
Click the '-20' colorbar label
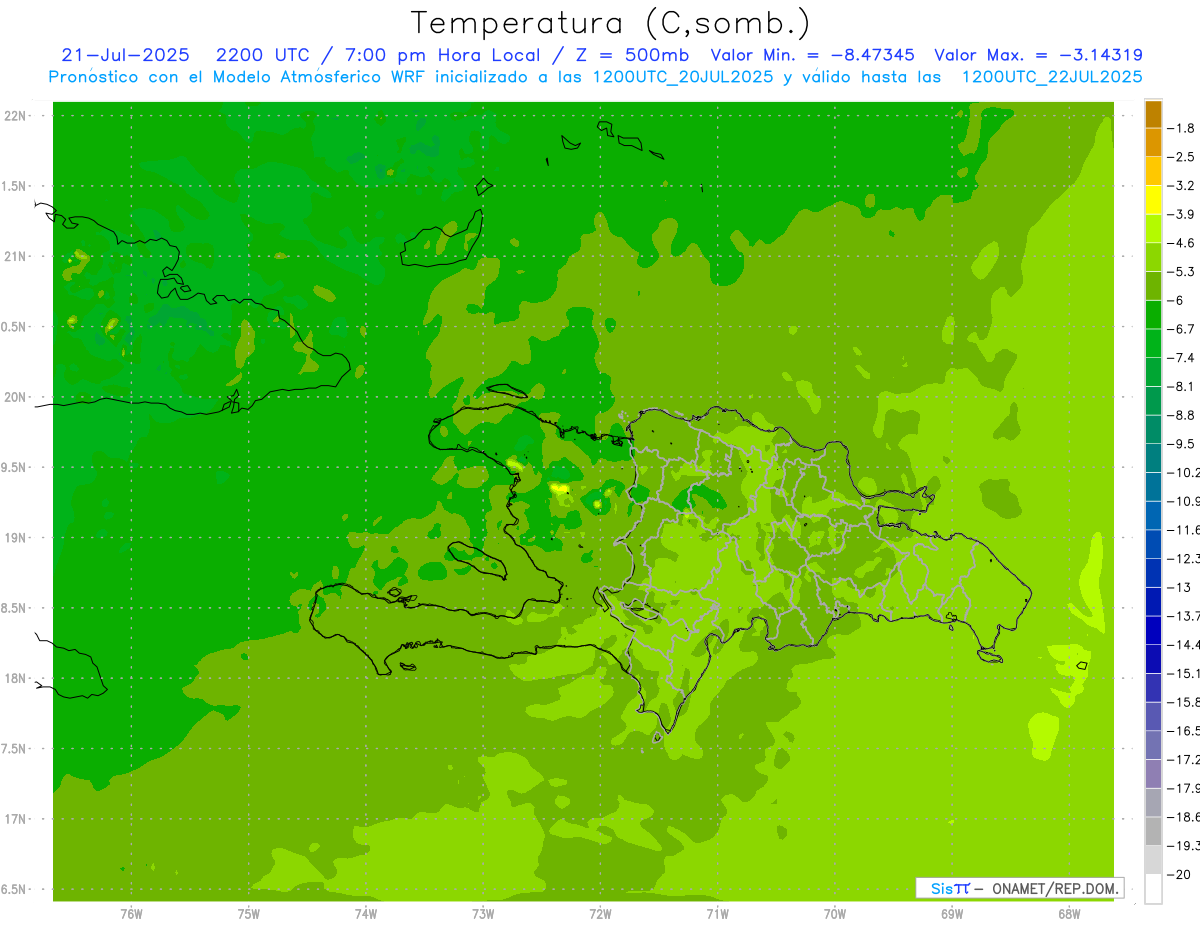coord(1179,874)
